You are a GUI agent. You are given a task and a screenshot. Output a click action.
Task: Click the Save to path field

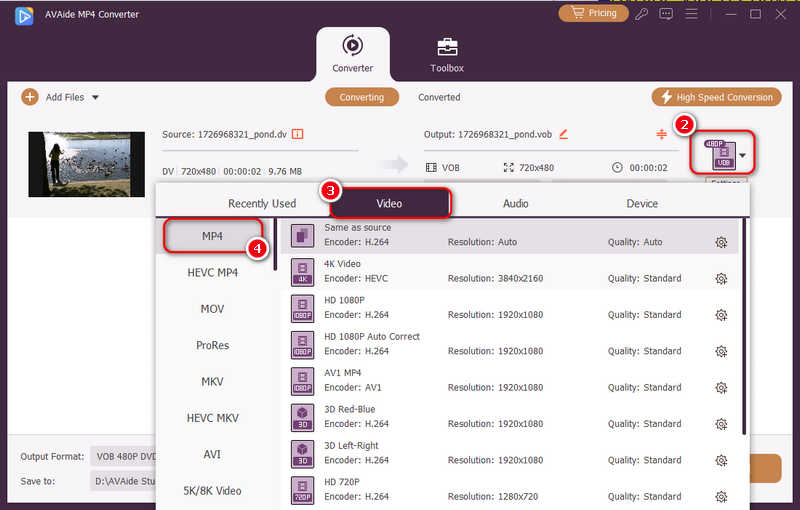click(x=124, y=481)
